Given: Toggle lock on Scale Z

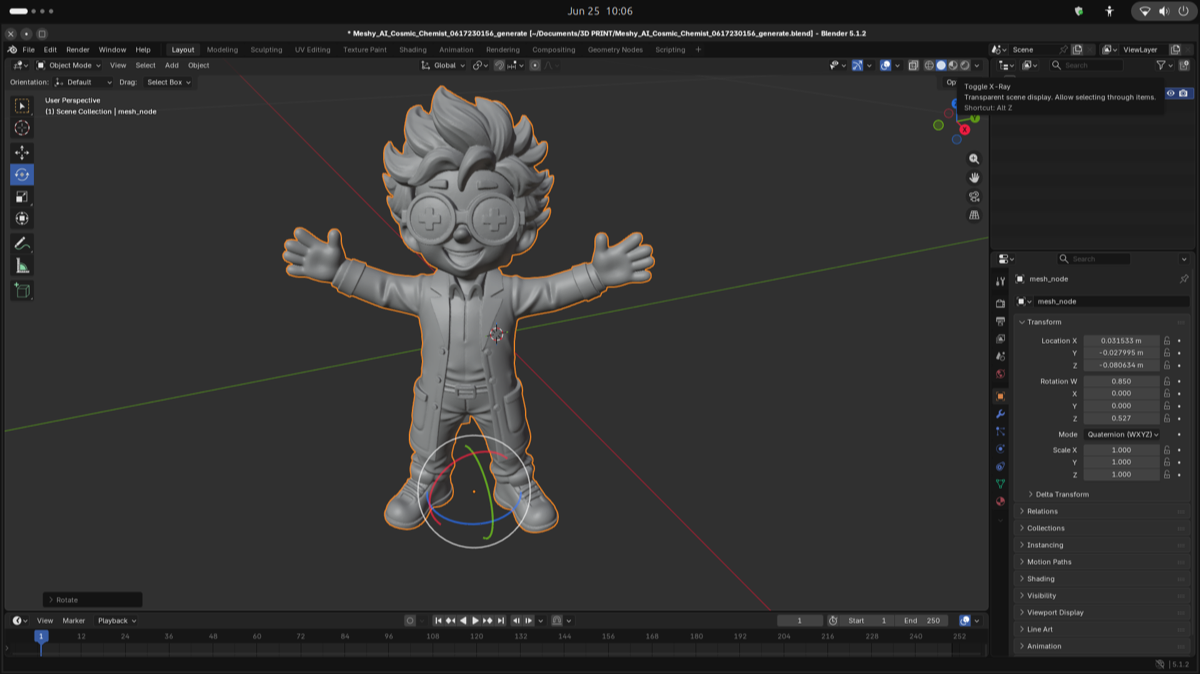Looking at the screenshot, I should (x=1167, y=474).
